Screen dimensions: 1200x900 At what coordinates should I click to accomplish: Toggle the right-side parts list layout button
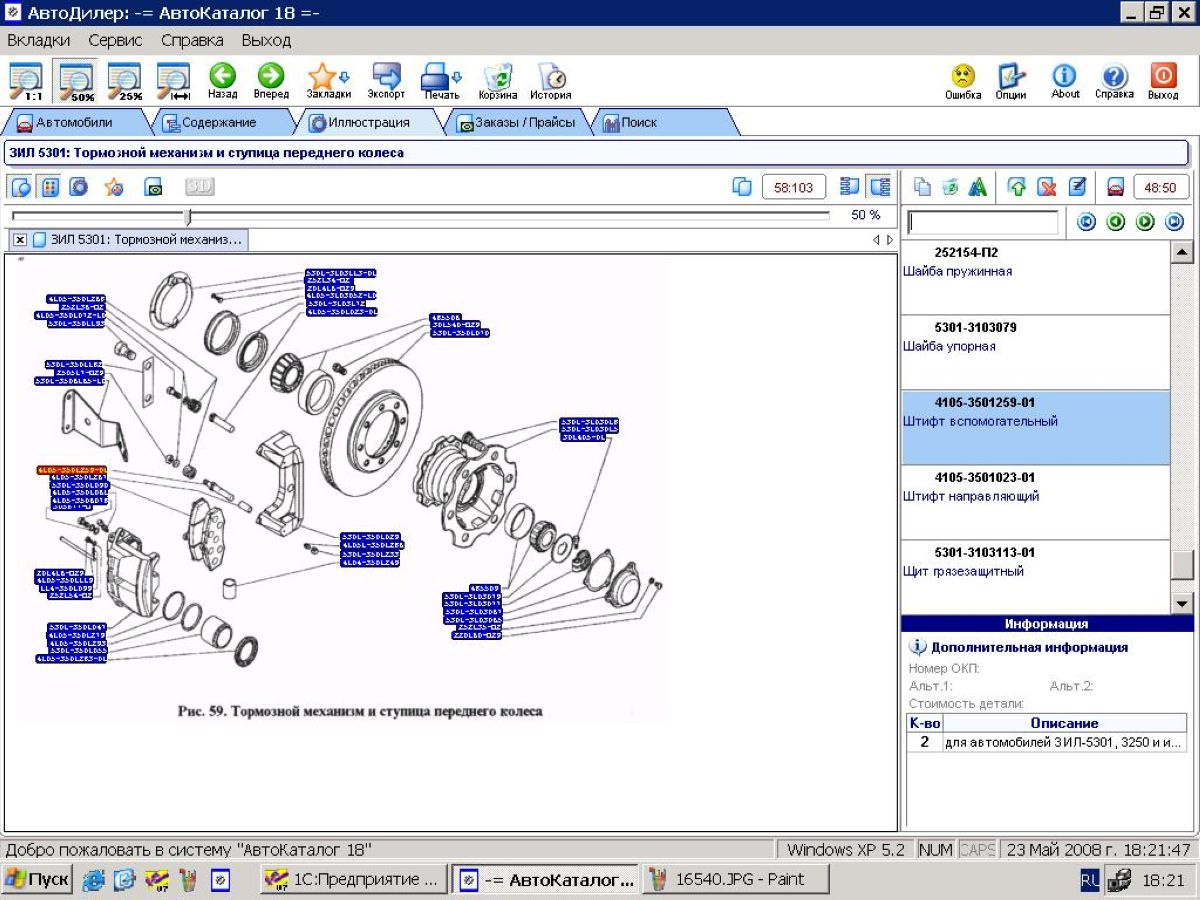click(x=880, y=187)
